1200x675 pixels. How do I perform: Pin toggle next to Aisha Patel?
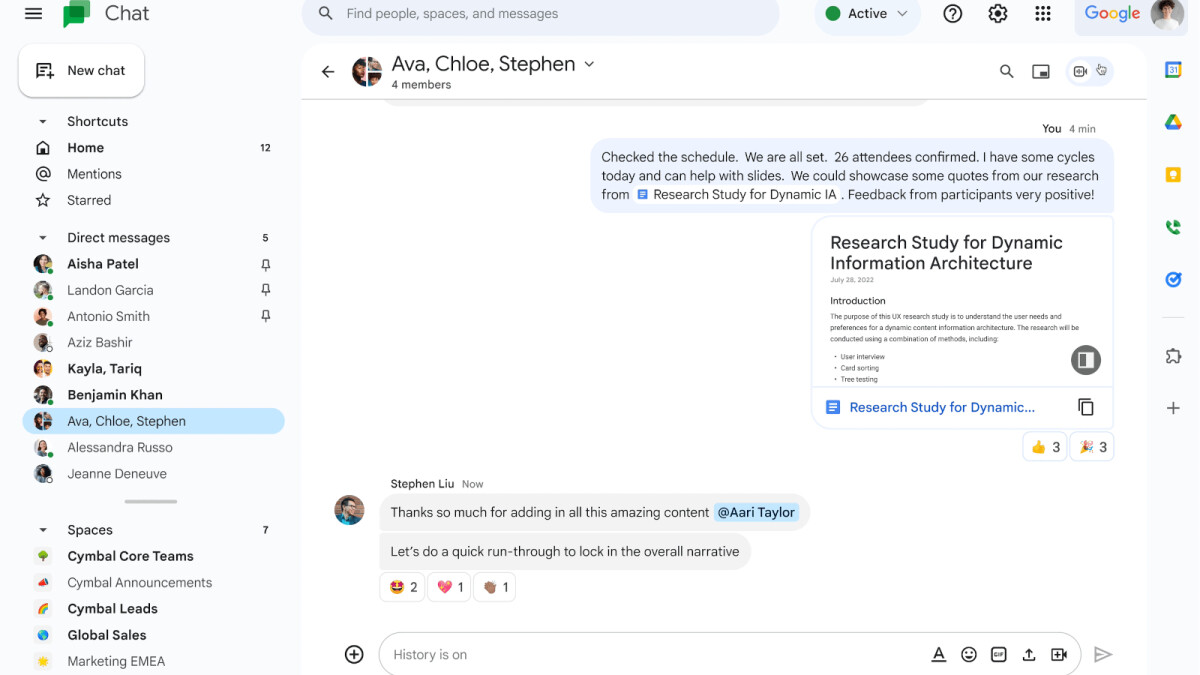pos(265,263)
